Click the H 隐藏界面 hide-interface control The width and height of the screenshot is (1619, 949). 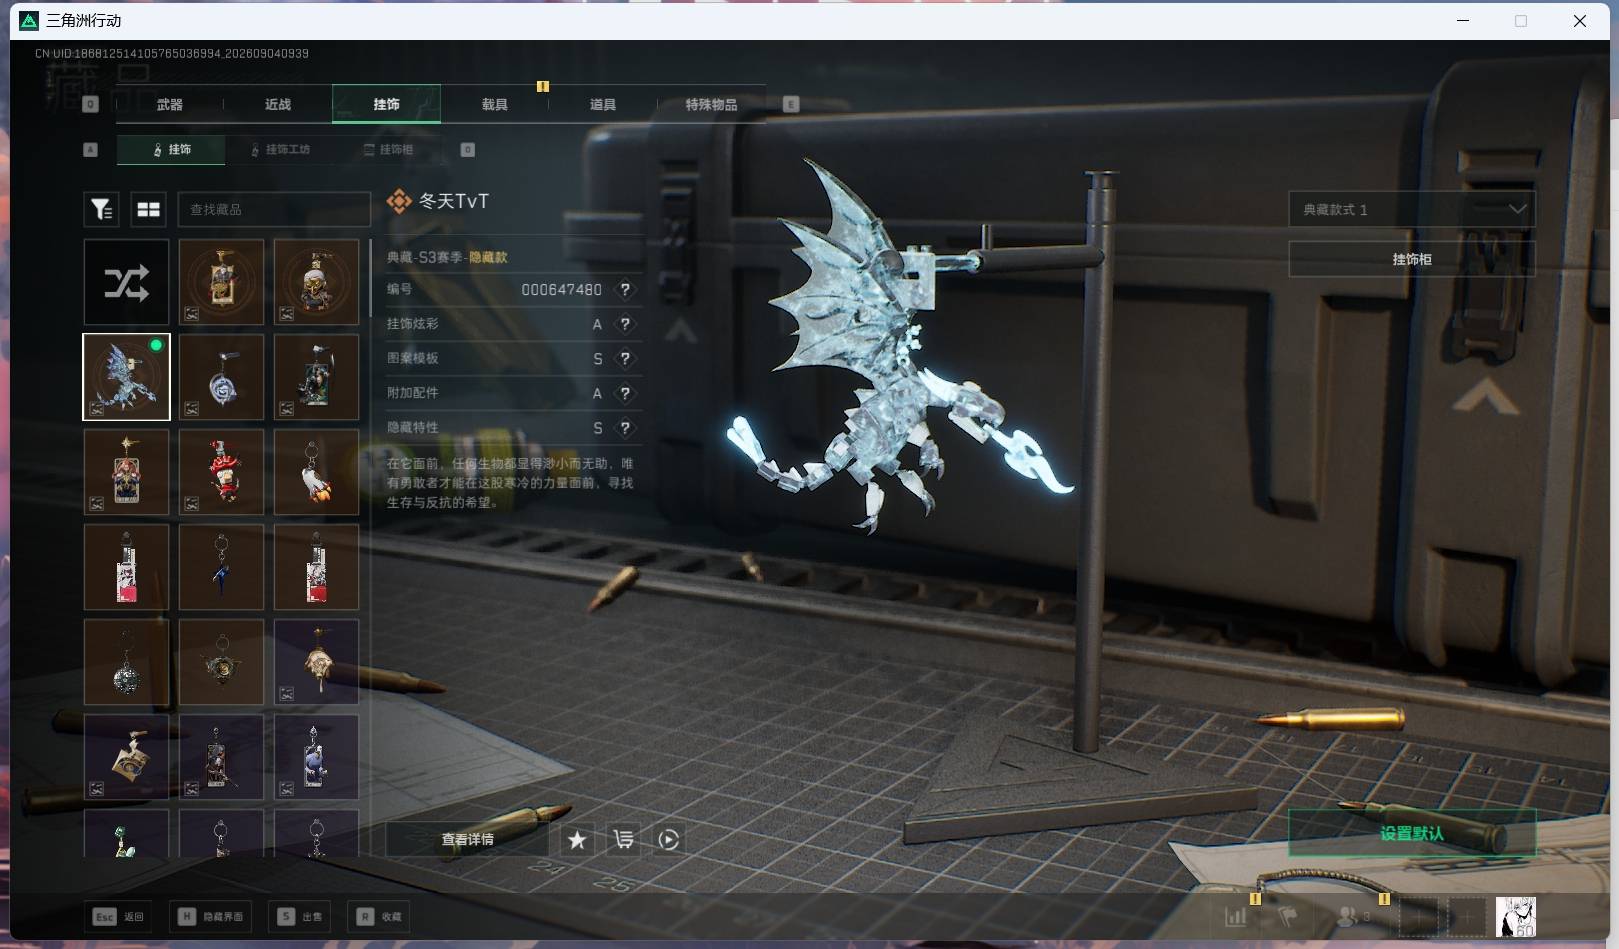click(x=210, y=917)
